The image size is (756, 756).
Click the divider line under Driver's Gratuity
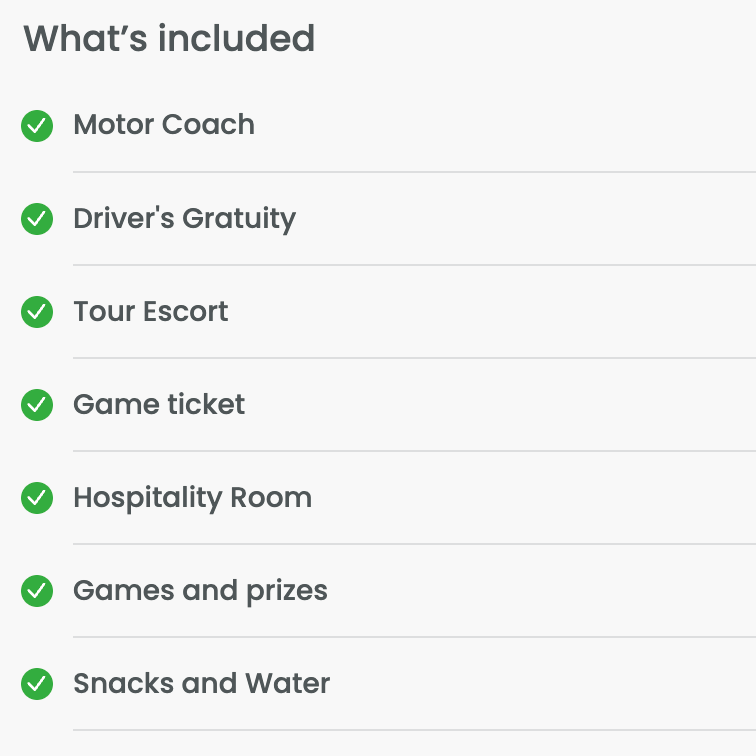coord(414,265)
